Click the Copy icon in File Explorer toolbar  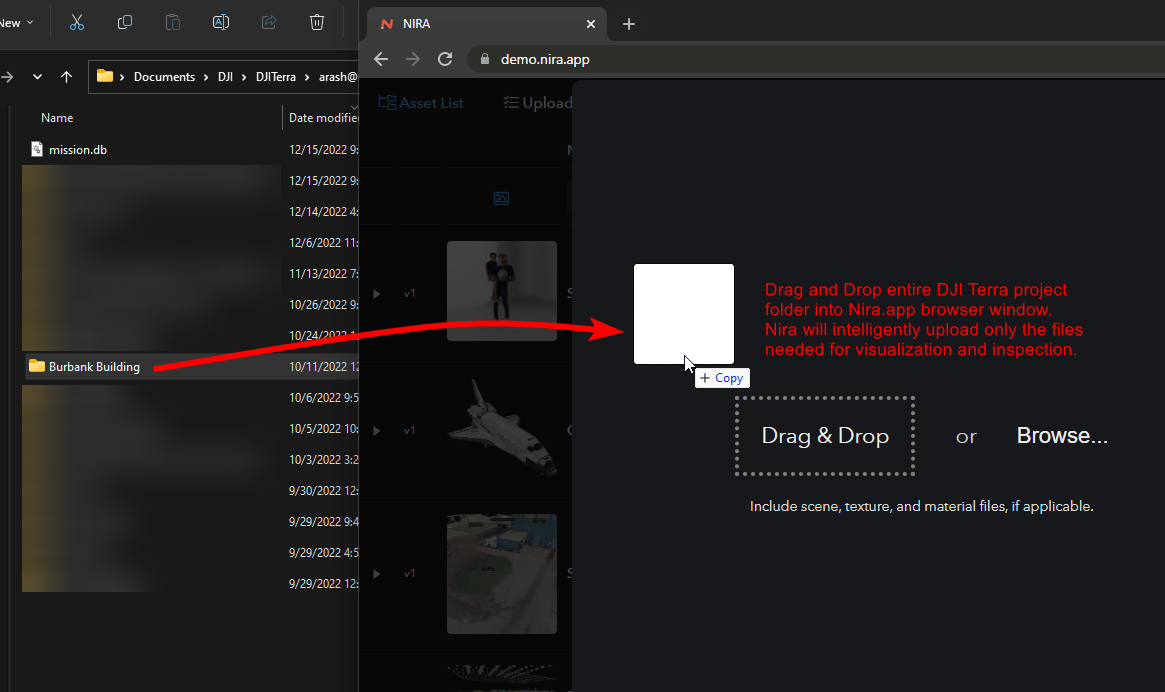125,23
